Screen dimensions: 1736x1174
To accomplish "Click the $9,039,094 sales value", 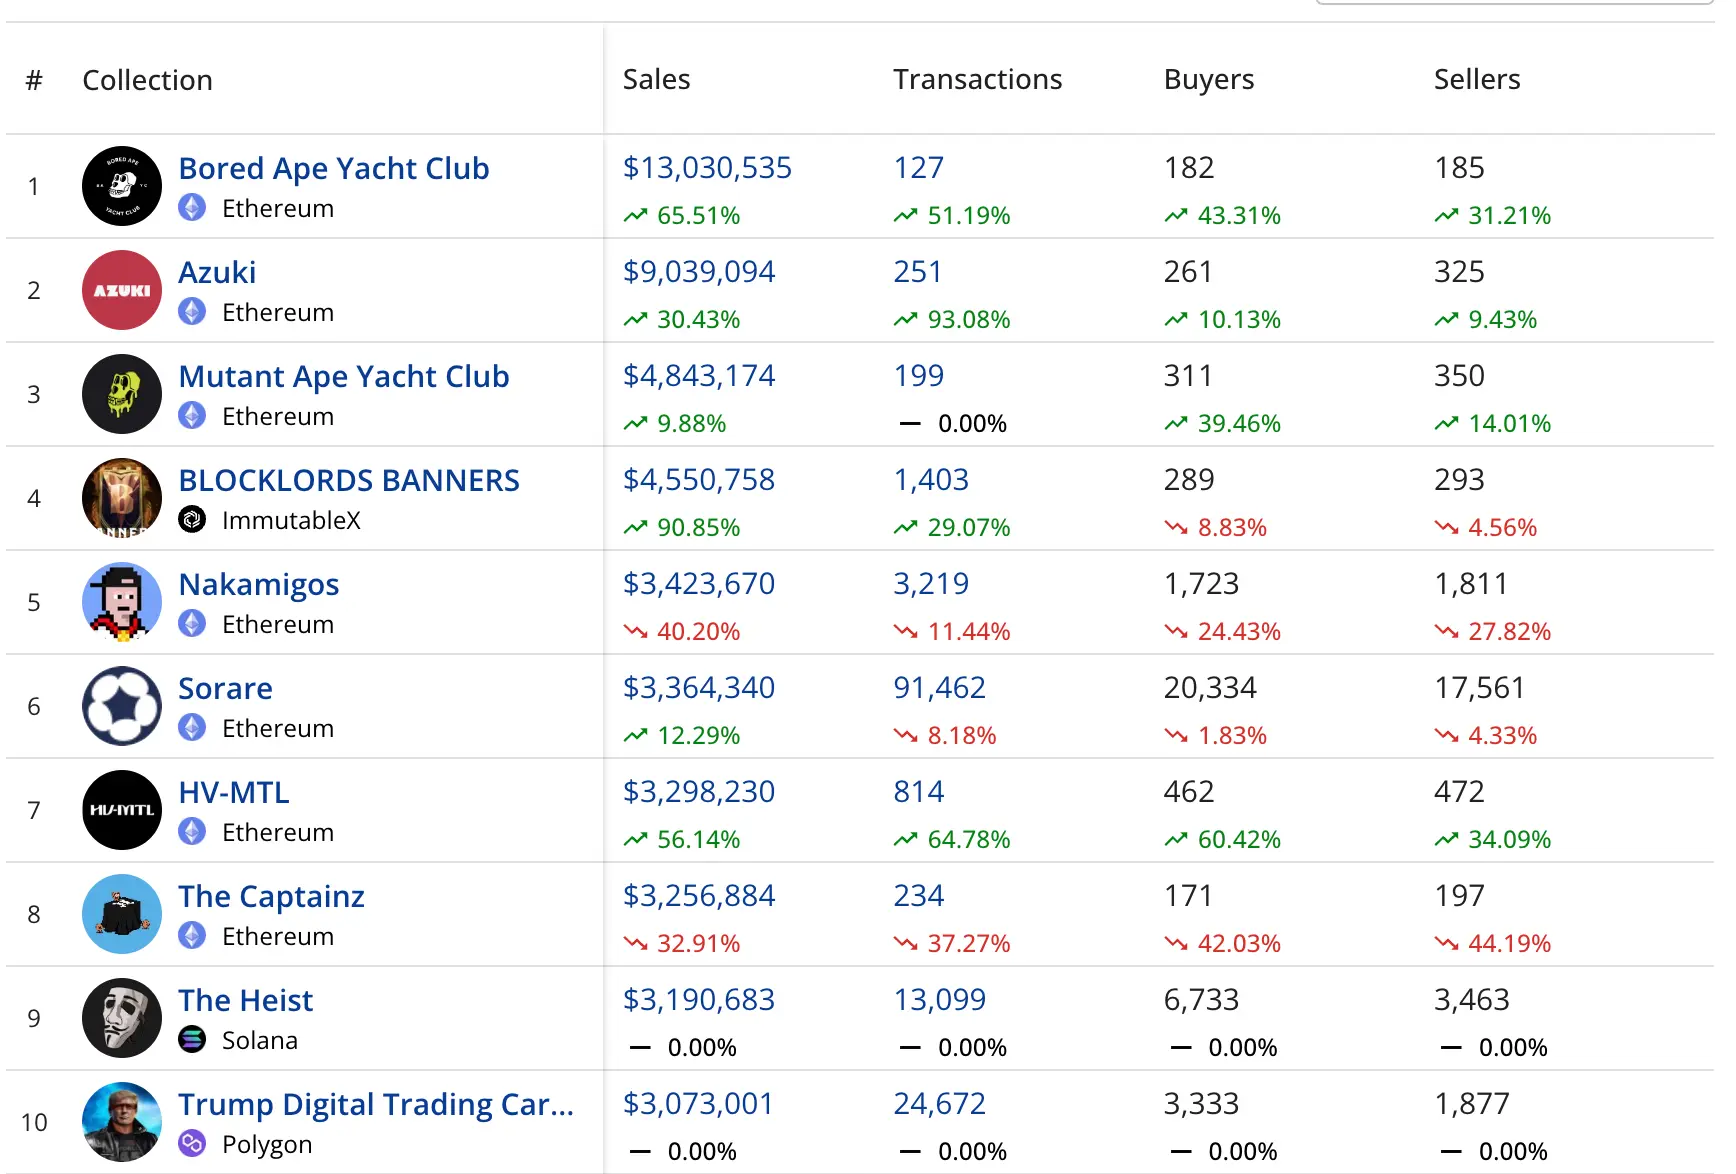I will 699,272.
